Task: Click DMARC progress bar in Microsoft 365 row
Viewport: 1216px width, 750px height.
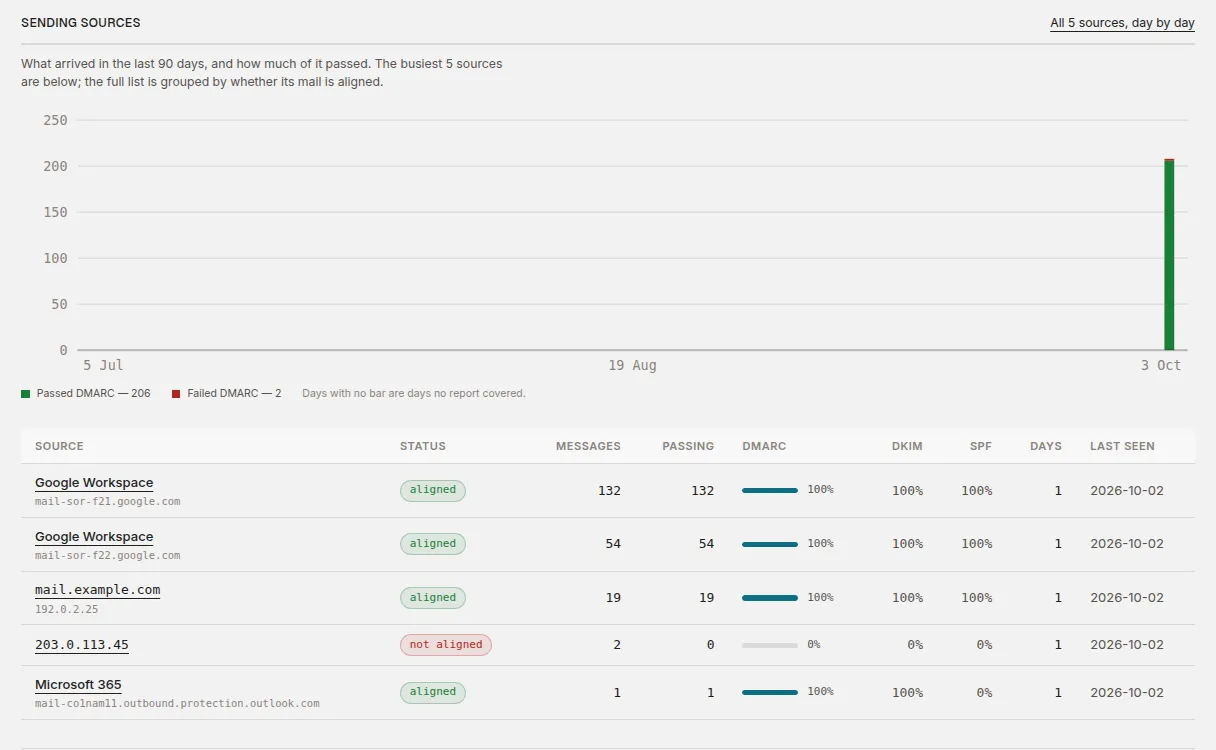Action: point(770,692)
